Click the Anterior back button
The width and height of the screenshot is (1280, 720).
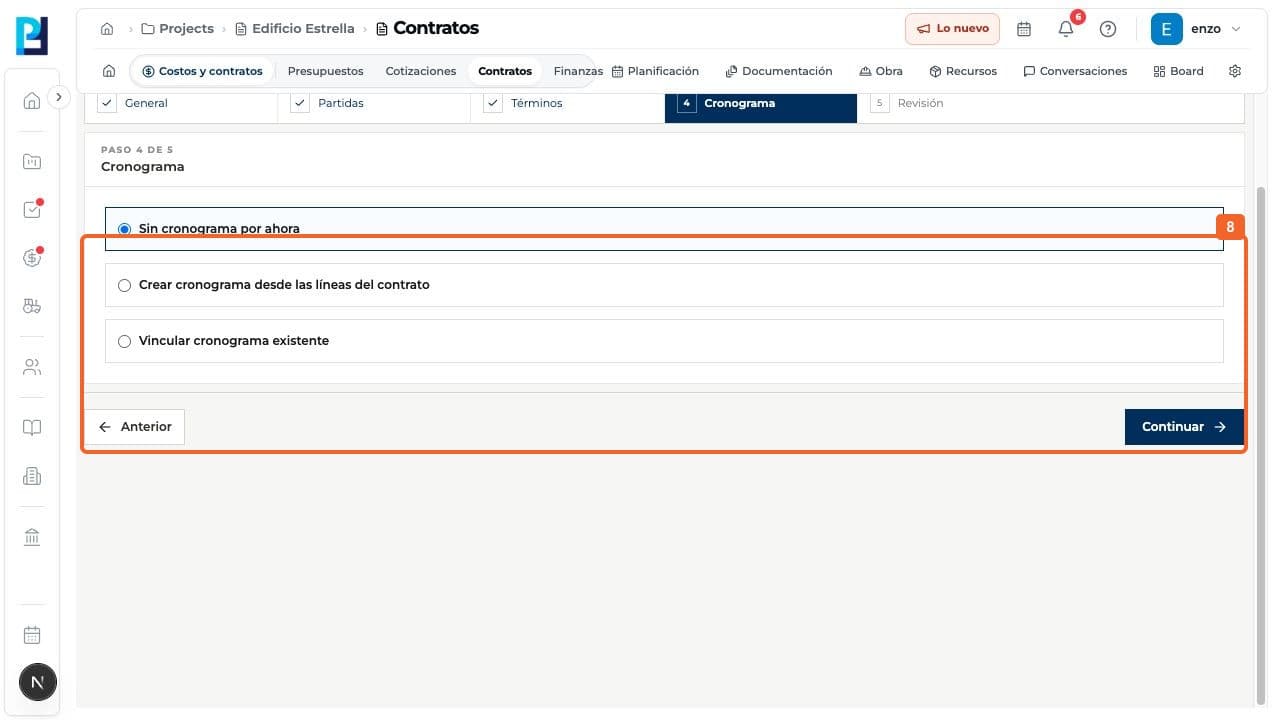[x=135, y=427]
